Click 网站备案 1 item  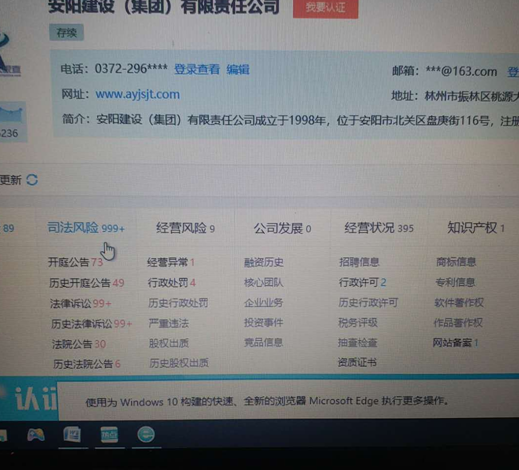(455, 343)
